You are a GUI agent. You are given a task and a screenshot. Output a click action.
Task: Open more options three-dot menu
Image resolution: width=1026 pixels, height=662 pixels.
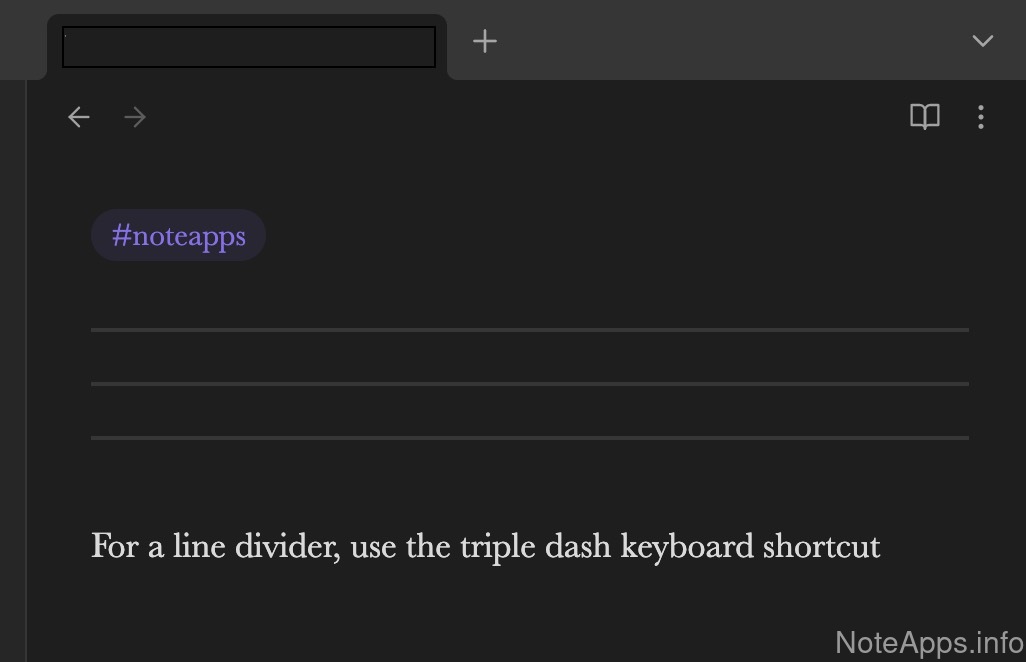980,118
